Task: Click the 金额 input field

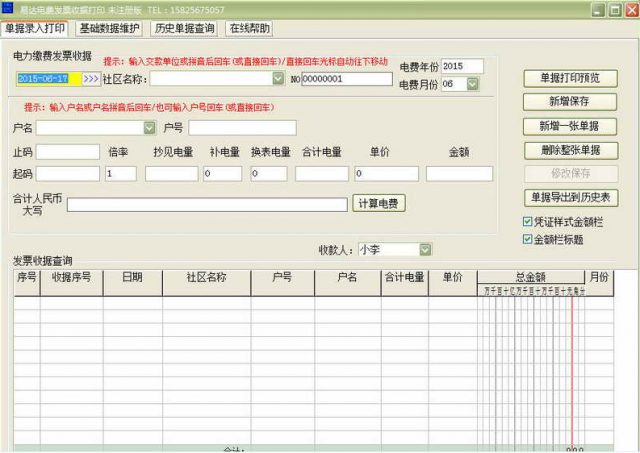Action: [459, 174]
